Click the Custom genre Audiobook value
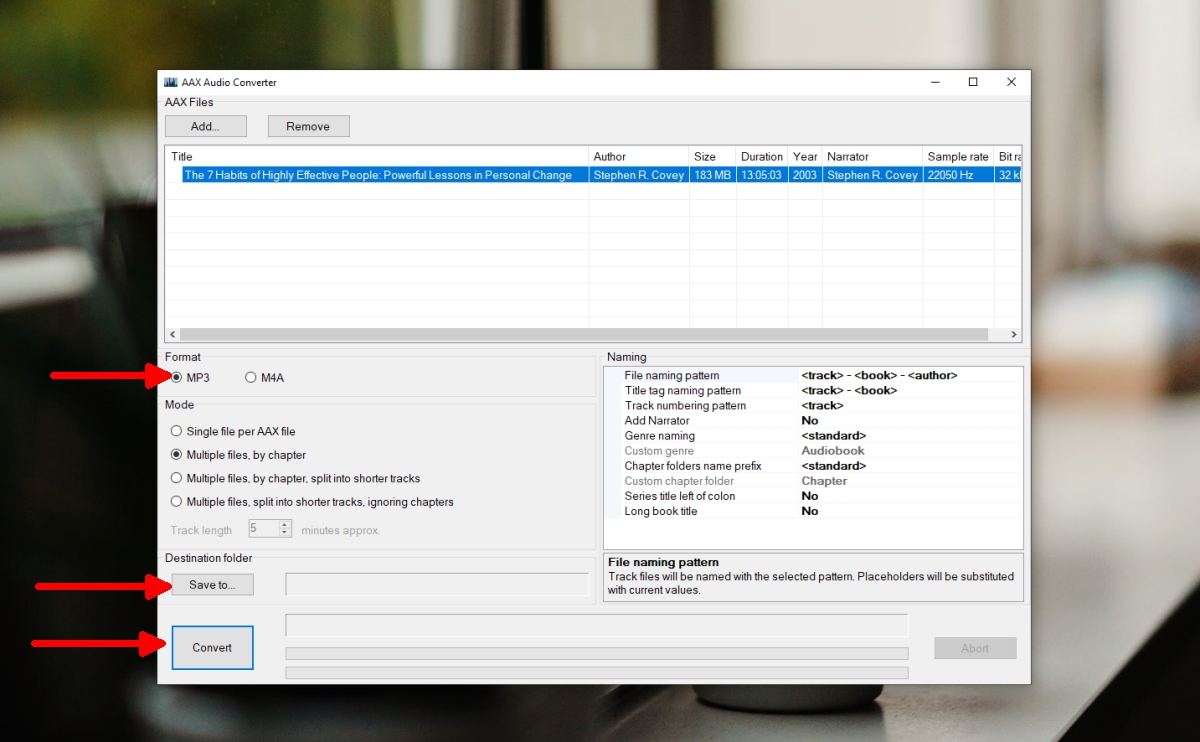This screenshot has height=742, width=1200. (833, 450)
